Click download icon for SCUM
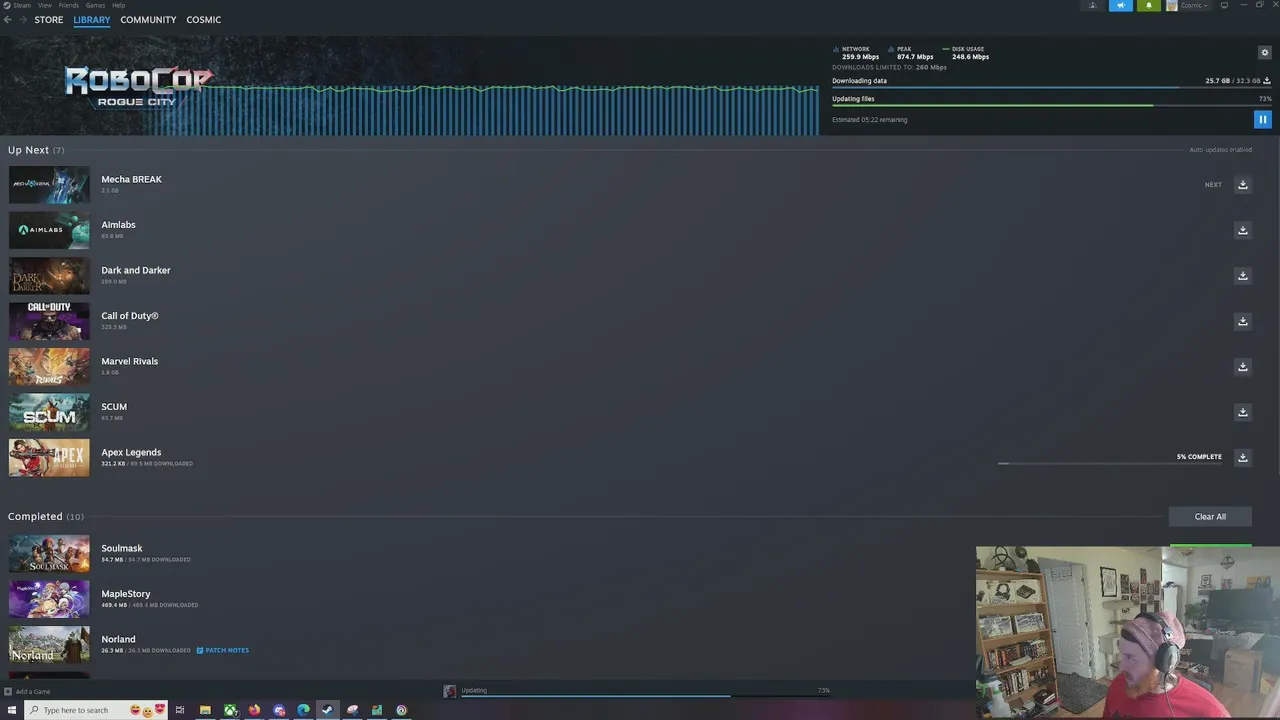Screen dimensions: 1280x720 click(1243, 412)
